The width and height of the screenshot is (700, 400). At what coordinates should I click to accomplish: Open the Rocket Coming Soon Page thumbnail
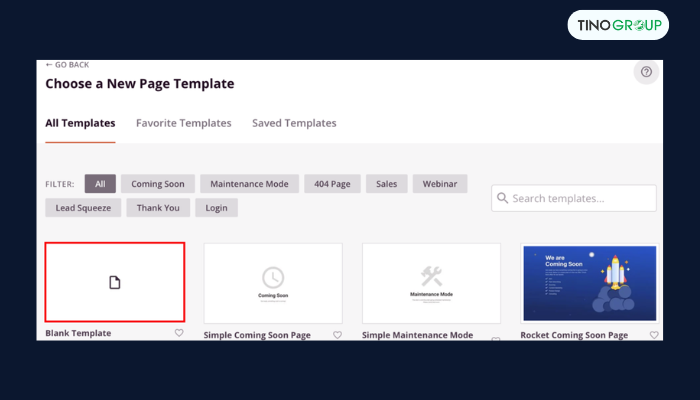coord(589,283)
